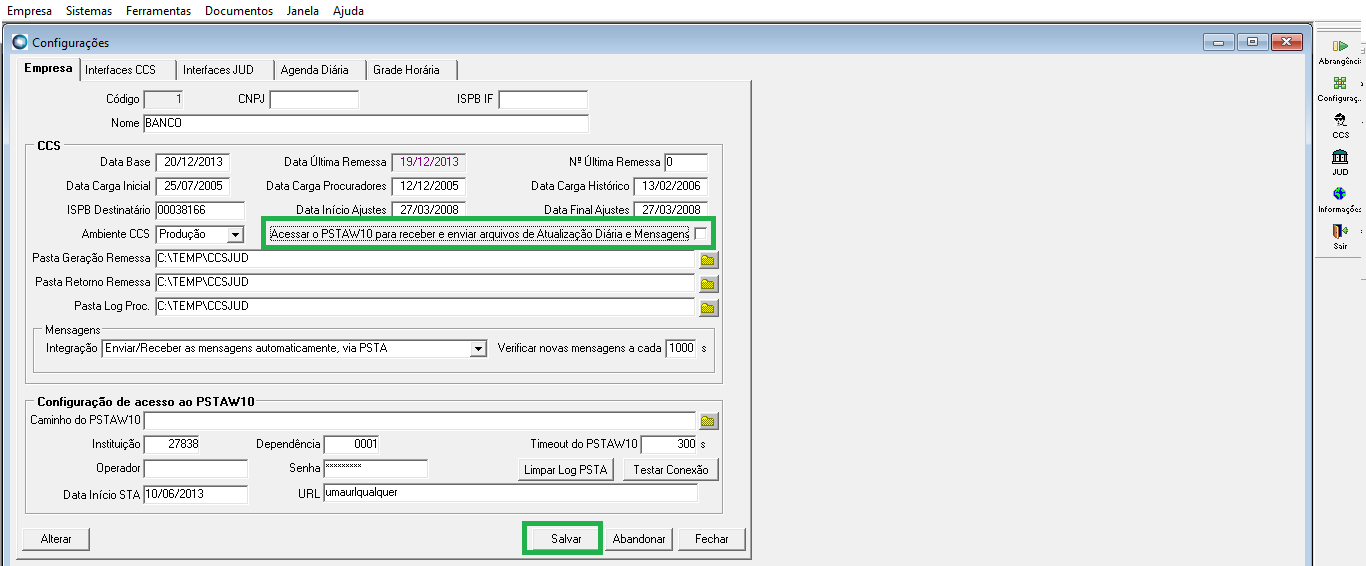Click the Pasta Log Proc. path field
Screen dimensions: 1366x566
425,307
